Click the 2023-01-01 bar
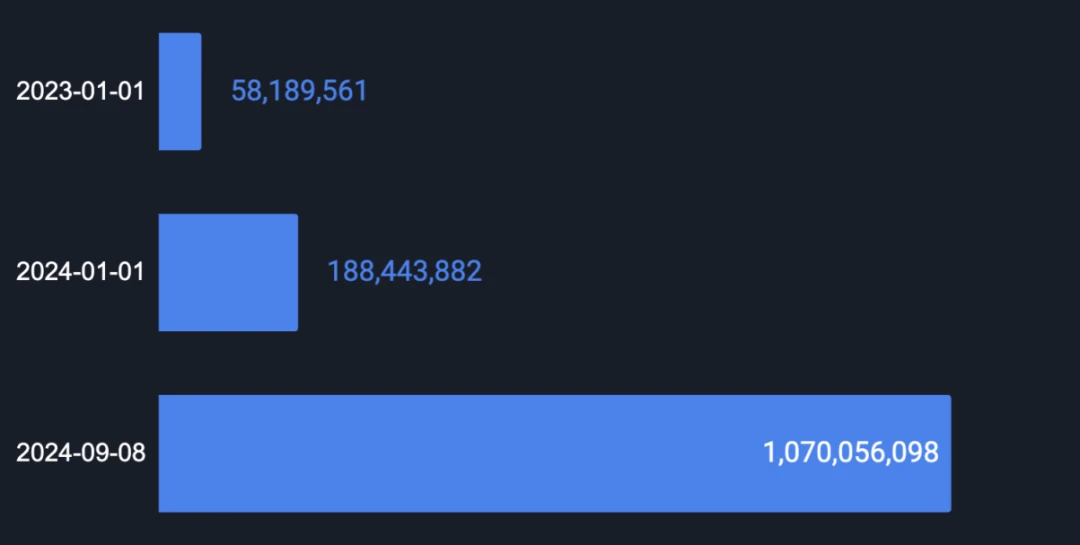This screenshot has height=545, width=1080. [x=180, y=92]
